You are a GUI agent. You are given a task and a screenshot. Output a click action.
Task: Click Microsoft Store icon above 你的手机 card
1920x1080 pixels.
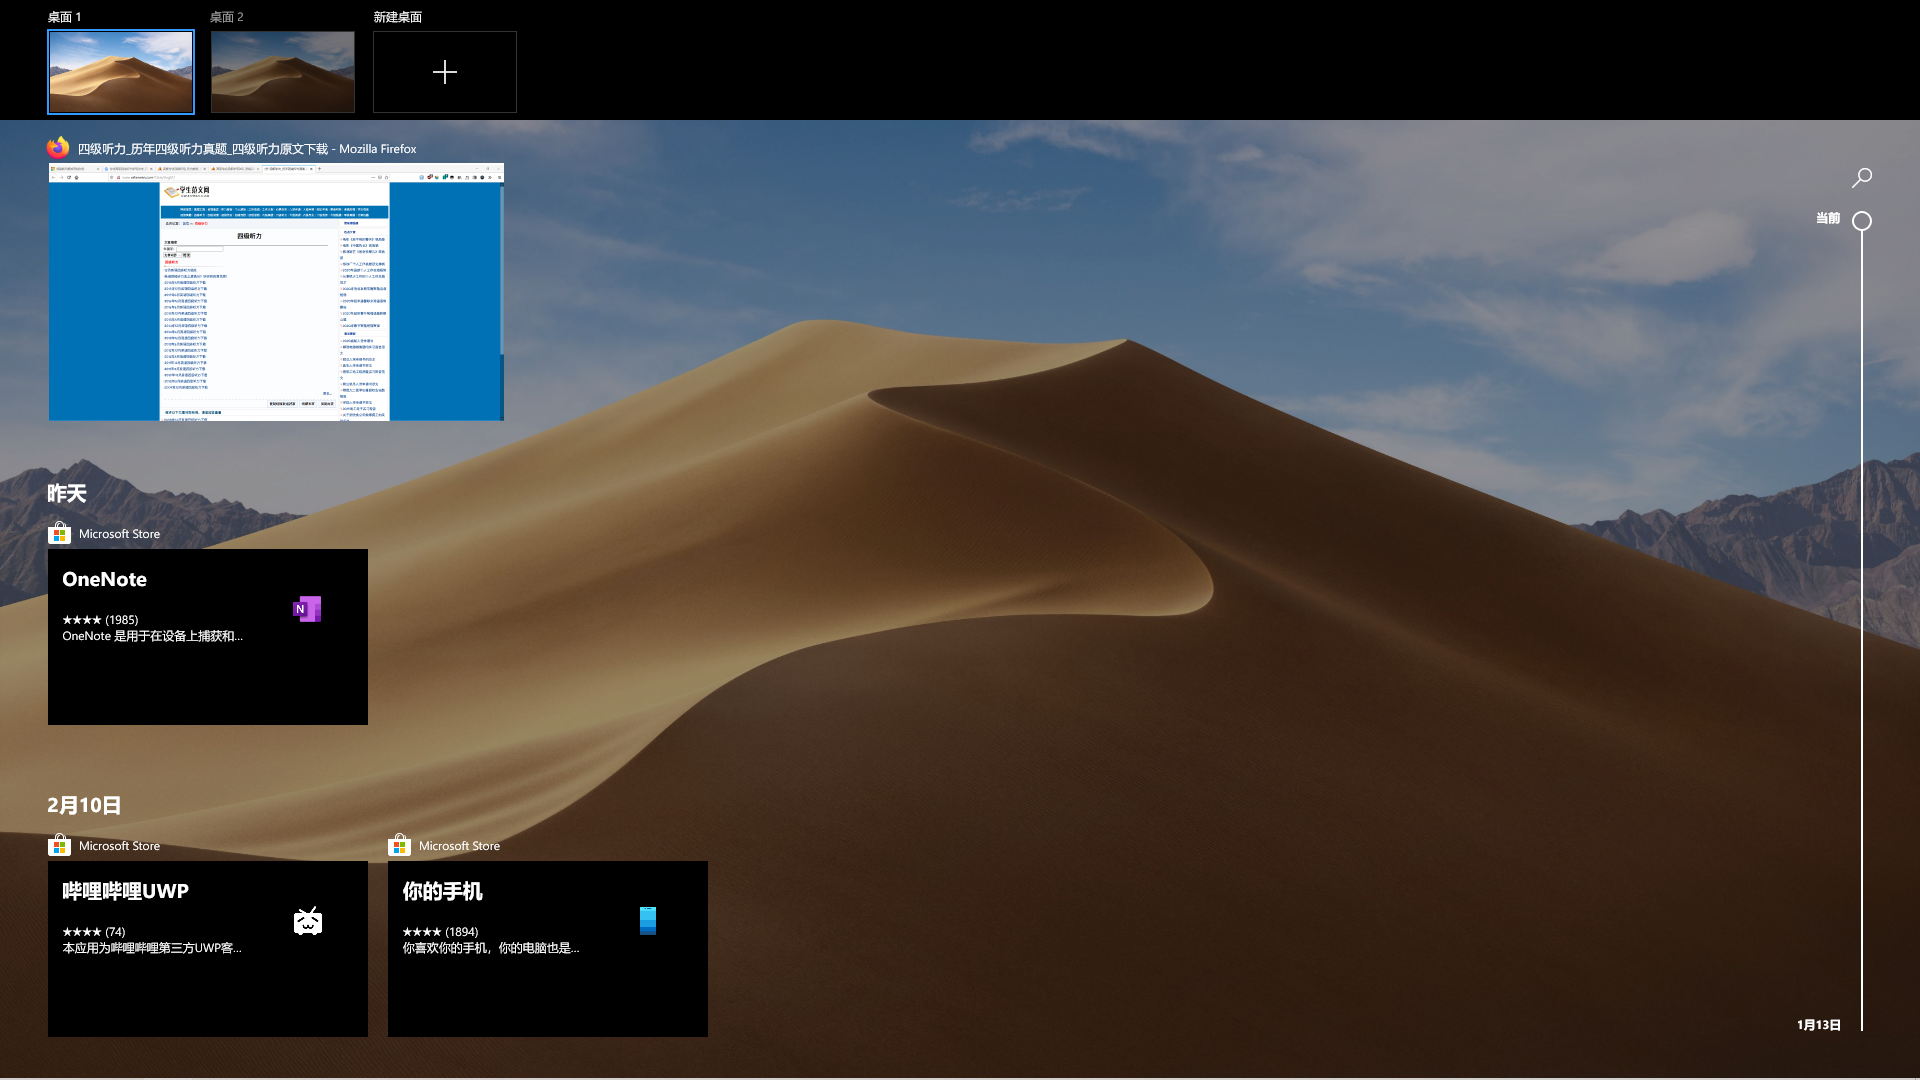coord(399,846)
